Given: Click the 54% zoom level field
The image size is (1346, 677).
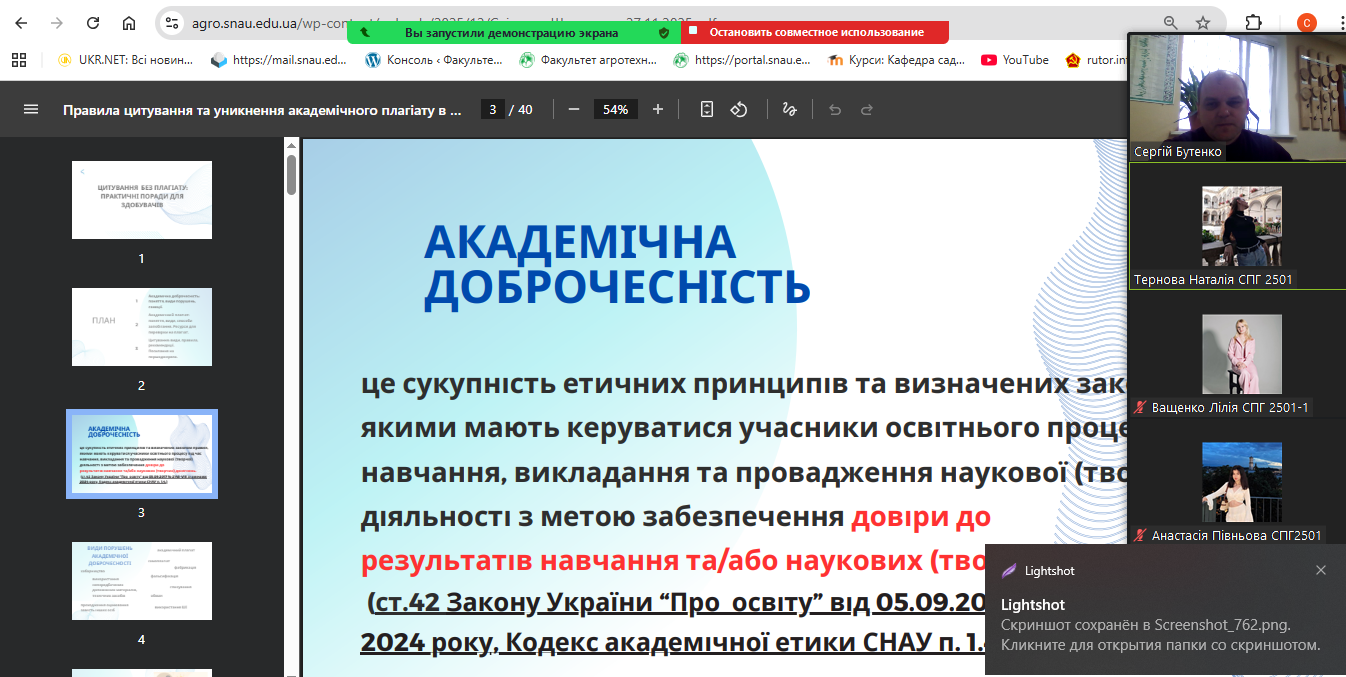Looking at the screenshot, I should (x=615, y=110).
